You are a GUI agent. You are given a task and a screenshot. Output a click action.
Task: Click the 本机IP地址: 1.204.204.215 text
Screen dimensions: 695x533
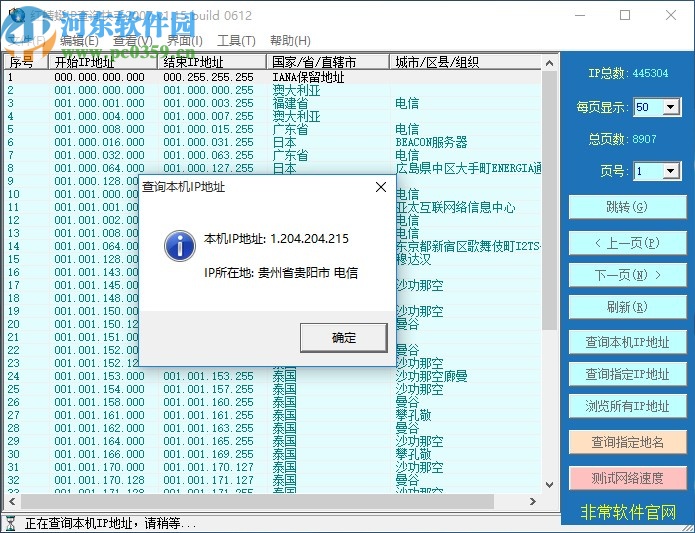click(276, 239)
